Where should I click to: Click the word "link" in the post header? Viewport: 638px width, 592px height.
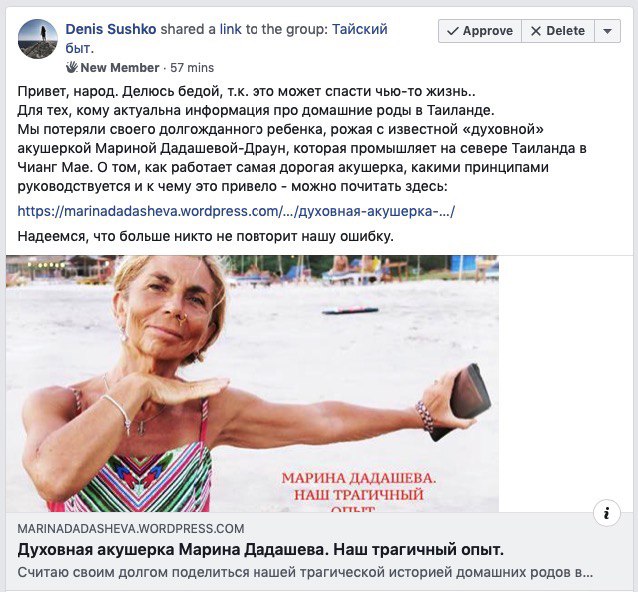(230, 29)
